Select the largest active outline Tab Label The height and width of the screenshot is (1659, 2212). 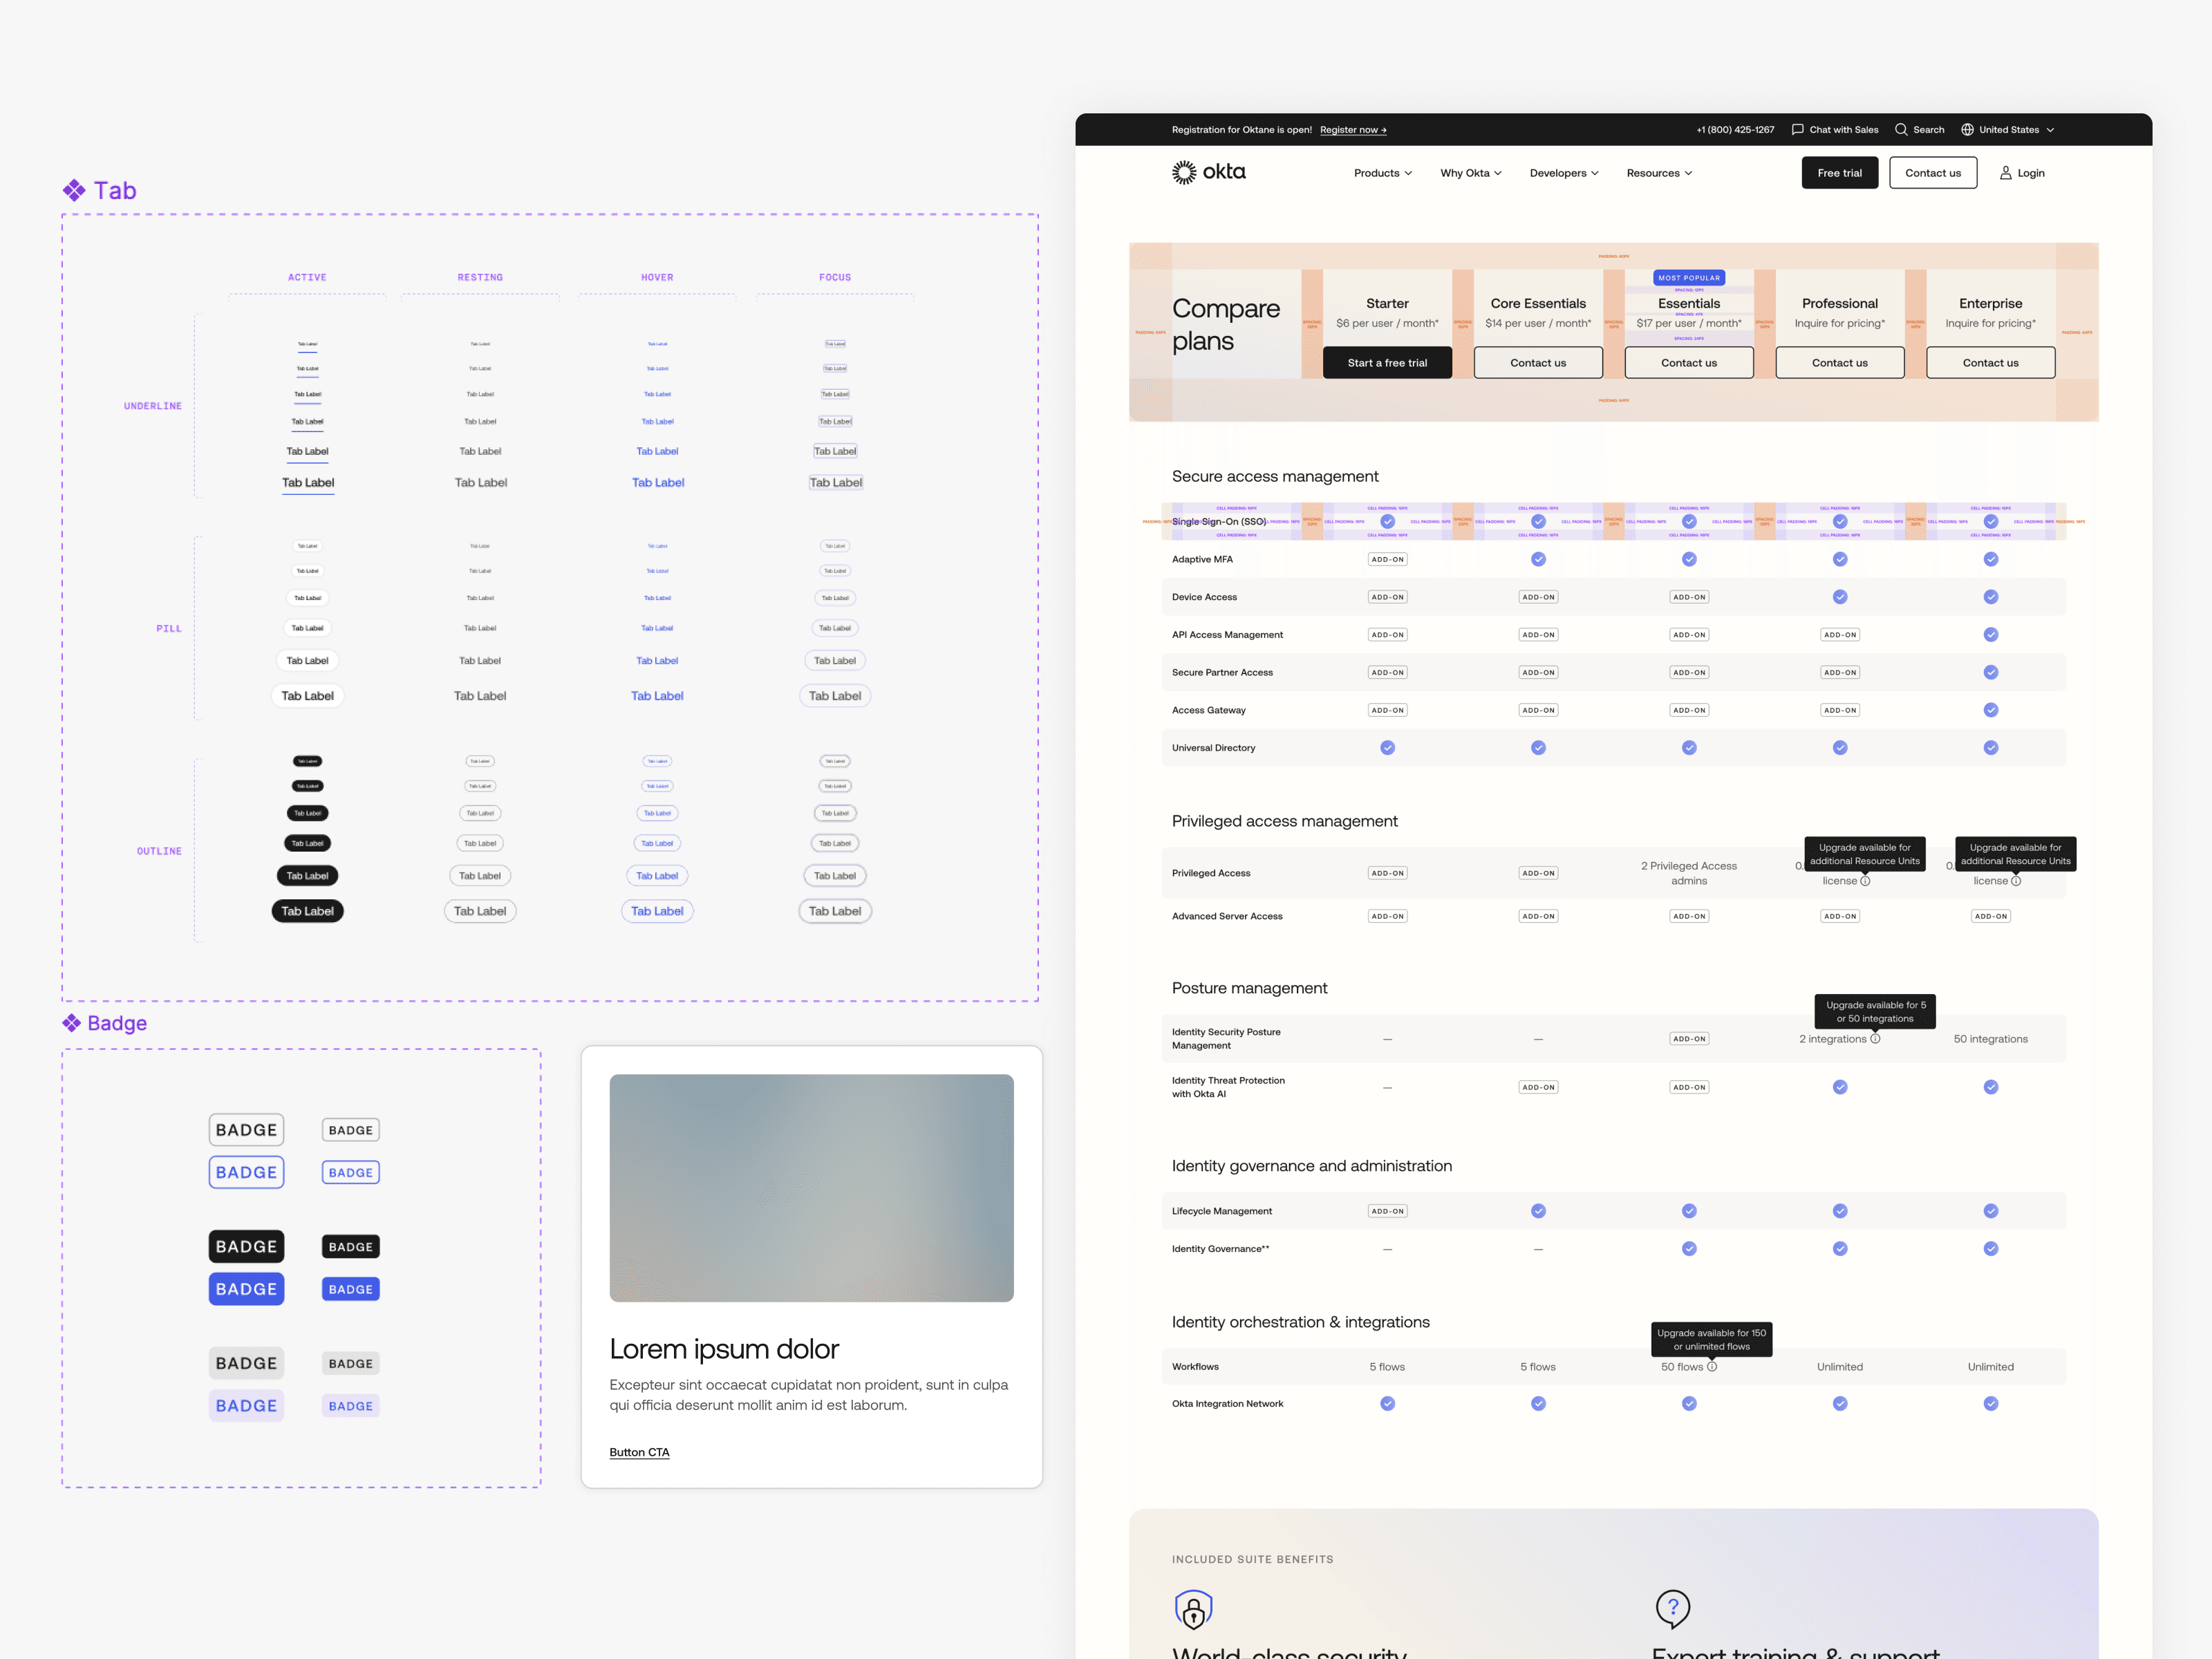coord(307,910)
